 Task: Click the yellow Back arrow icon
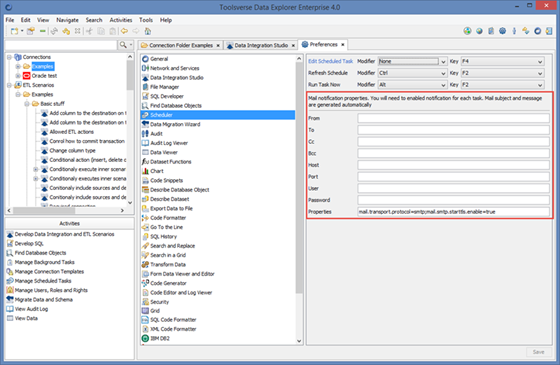click(124, 31)
